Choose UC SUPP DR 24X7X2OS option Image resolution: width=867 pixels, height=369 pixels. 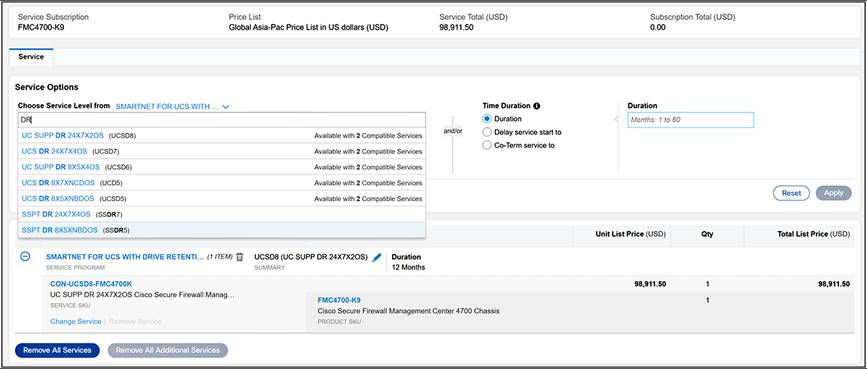coord(222,136)
